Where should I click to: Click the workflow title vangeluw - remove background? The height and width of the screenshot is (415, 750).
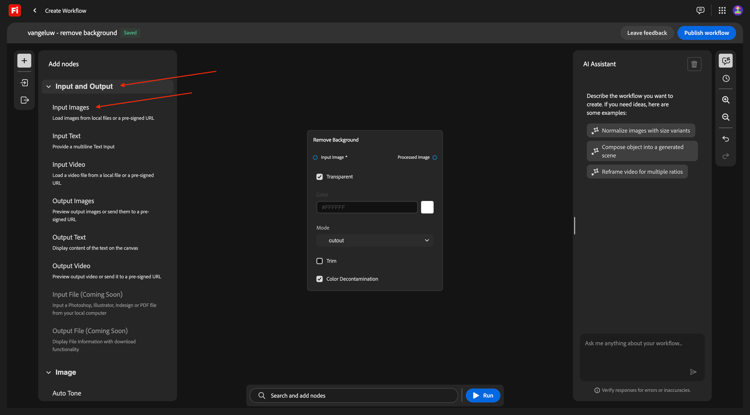click(x=72, y=33)
